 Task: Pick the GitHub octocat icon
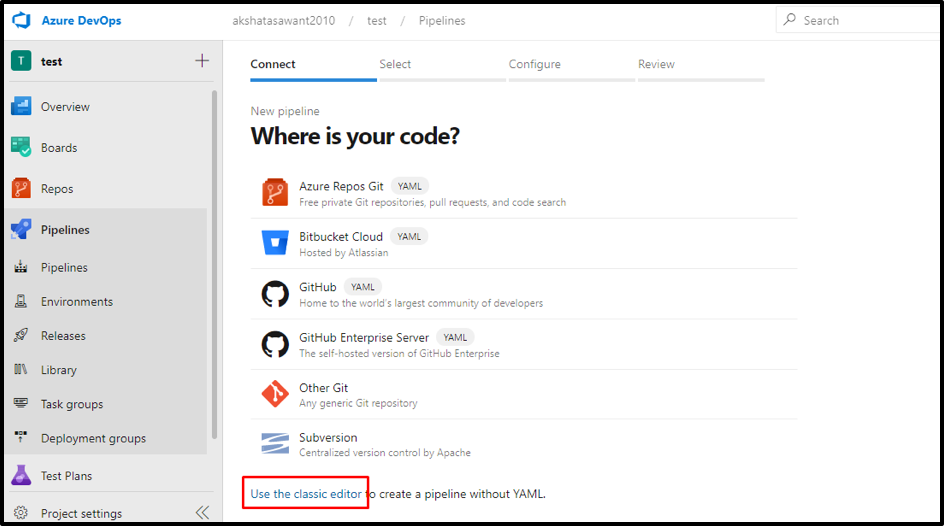pyautogui.click(x=275, y=293)
